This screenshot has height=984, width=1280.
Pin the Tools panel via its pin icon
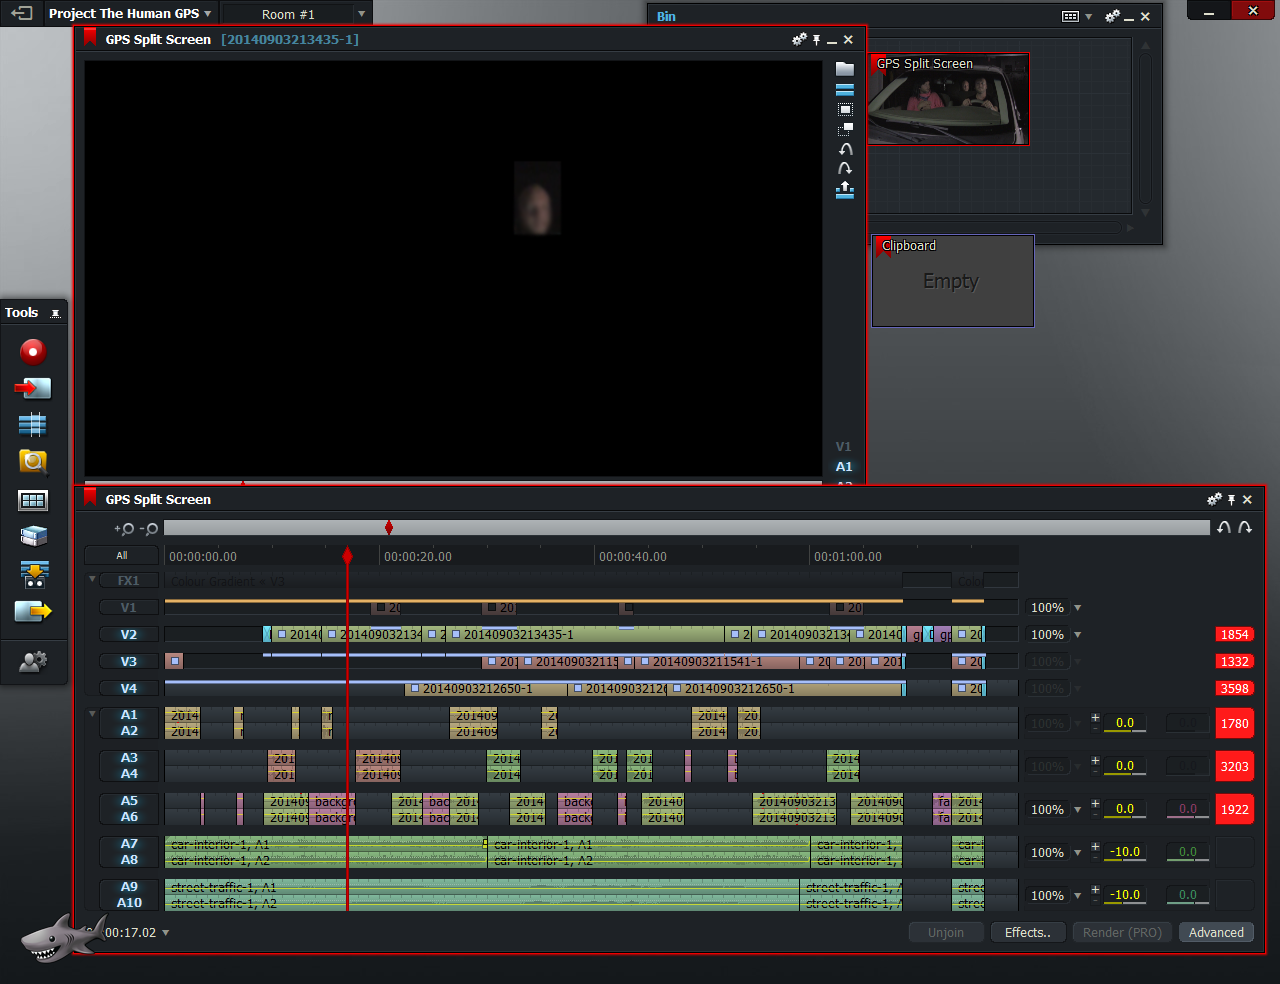pos(55,313)
